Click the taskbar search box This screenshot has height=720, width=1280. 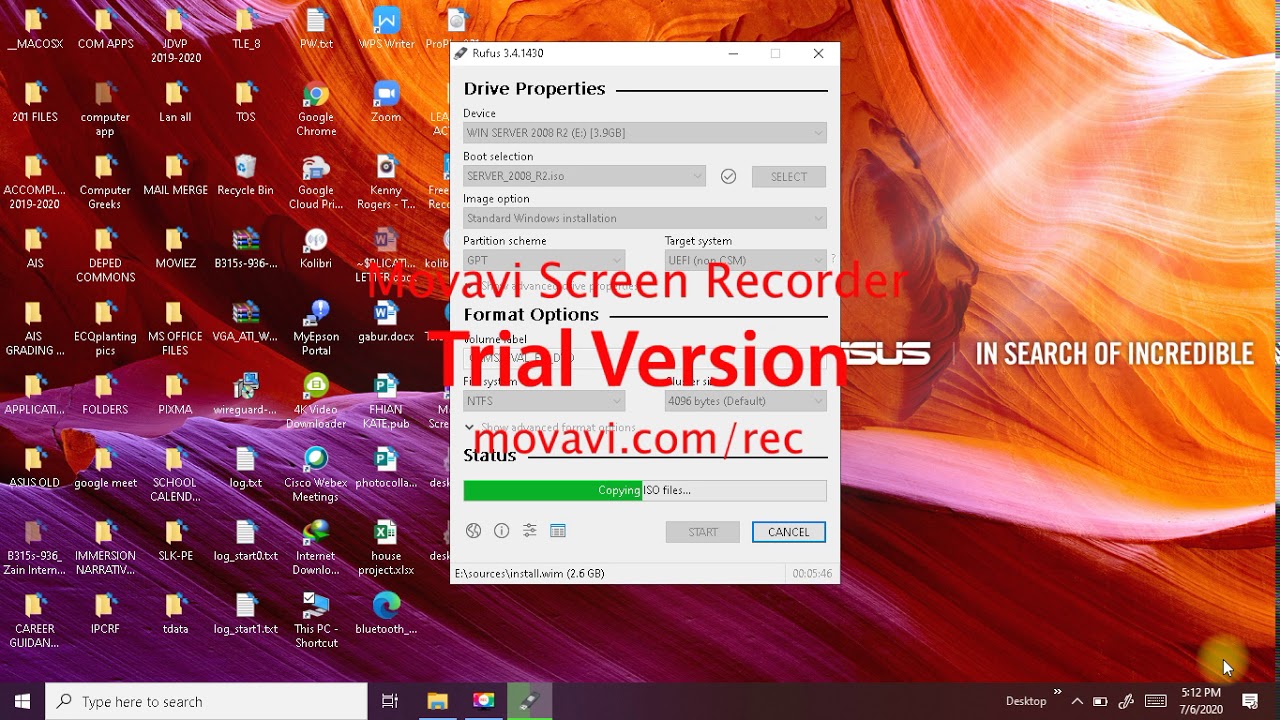[207, 701]
